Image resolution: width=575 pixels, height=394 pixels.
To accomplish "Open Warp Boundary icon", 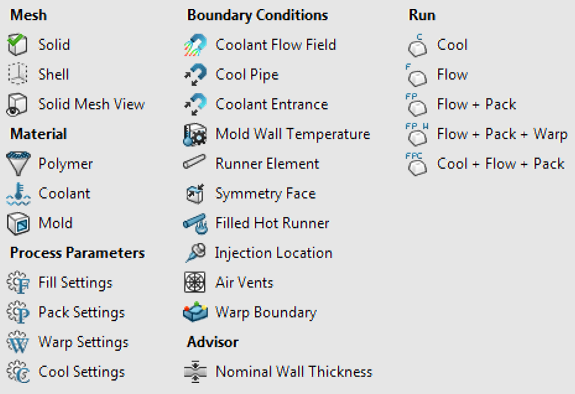I will [x=195, y=312].
